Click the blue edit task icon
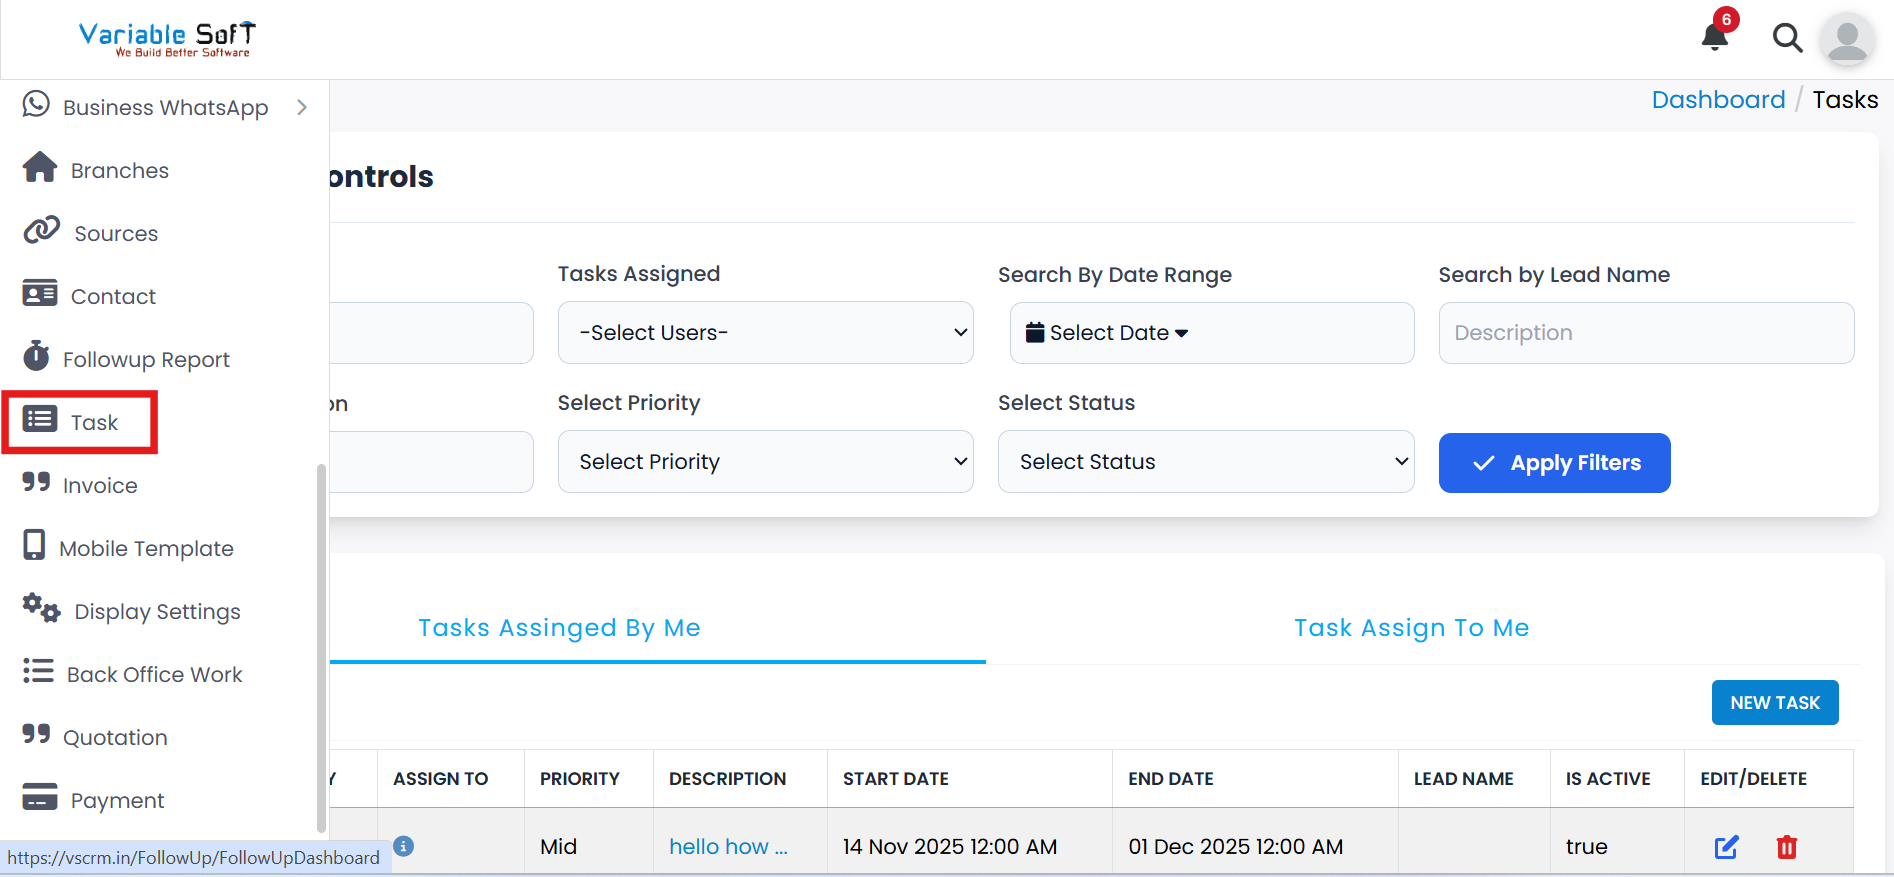Screen dimensions: 1894x877 pos(1726,847)
